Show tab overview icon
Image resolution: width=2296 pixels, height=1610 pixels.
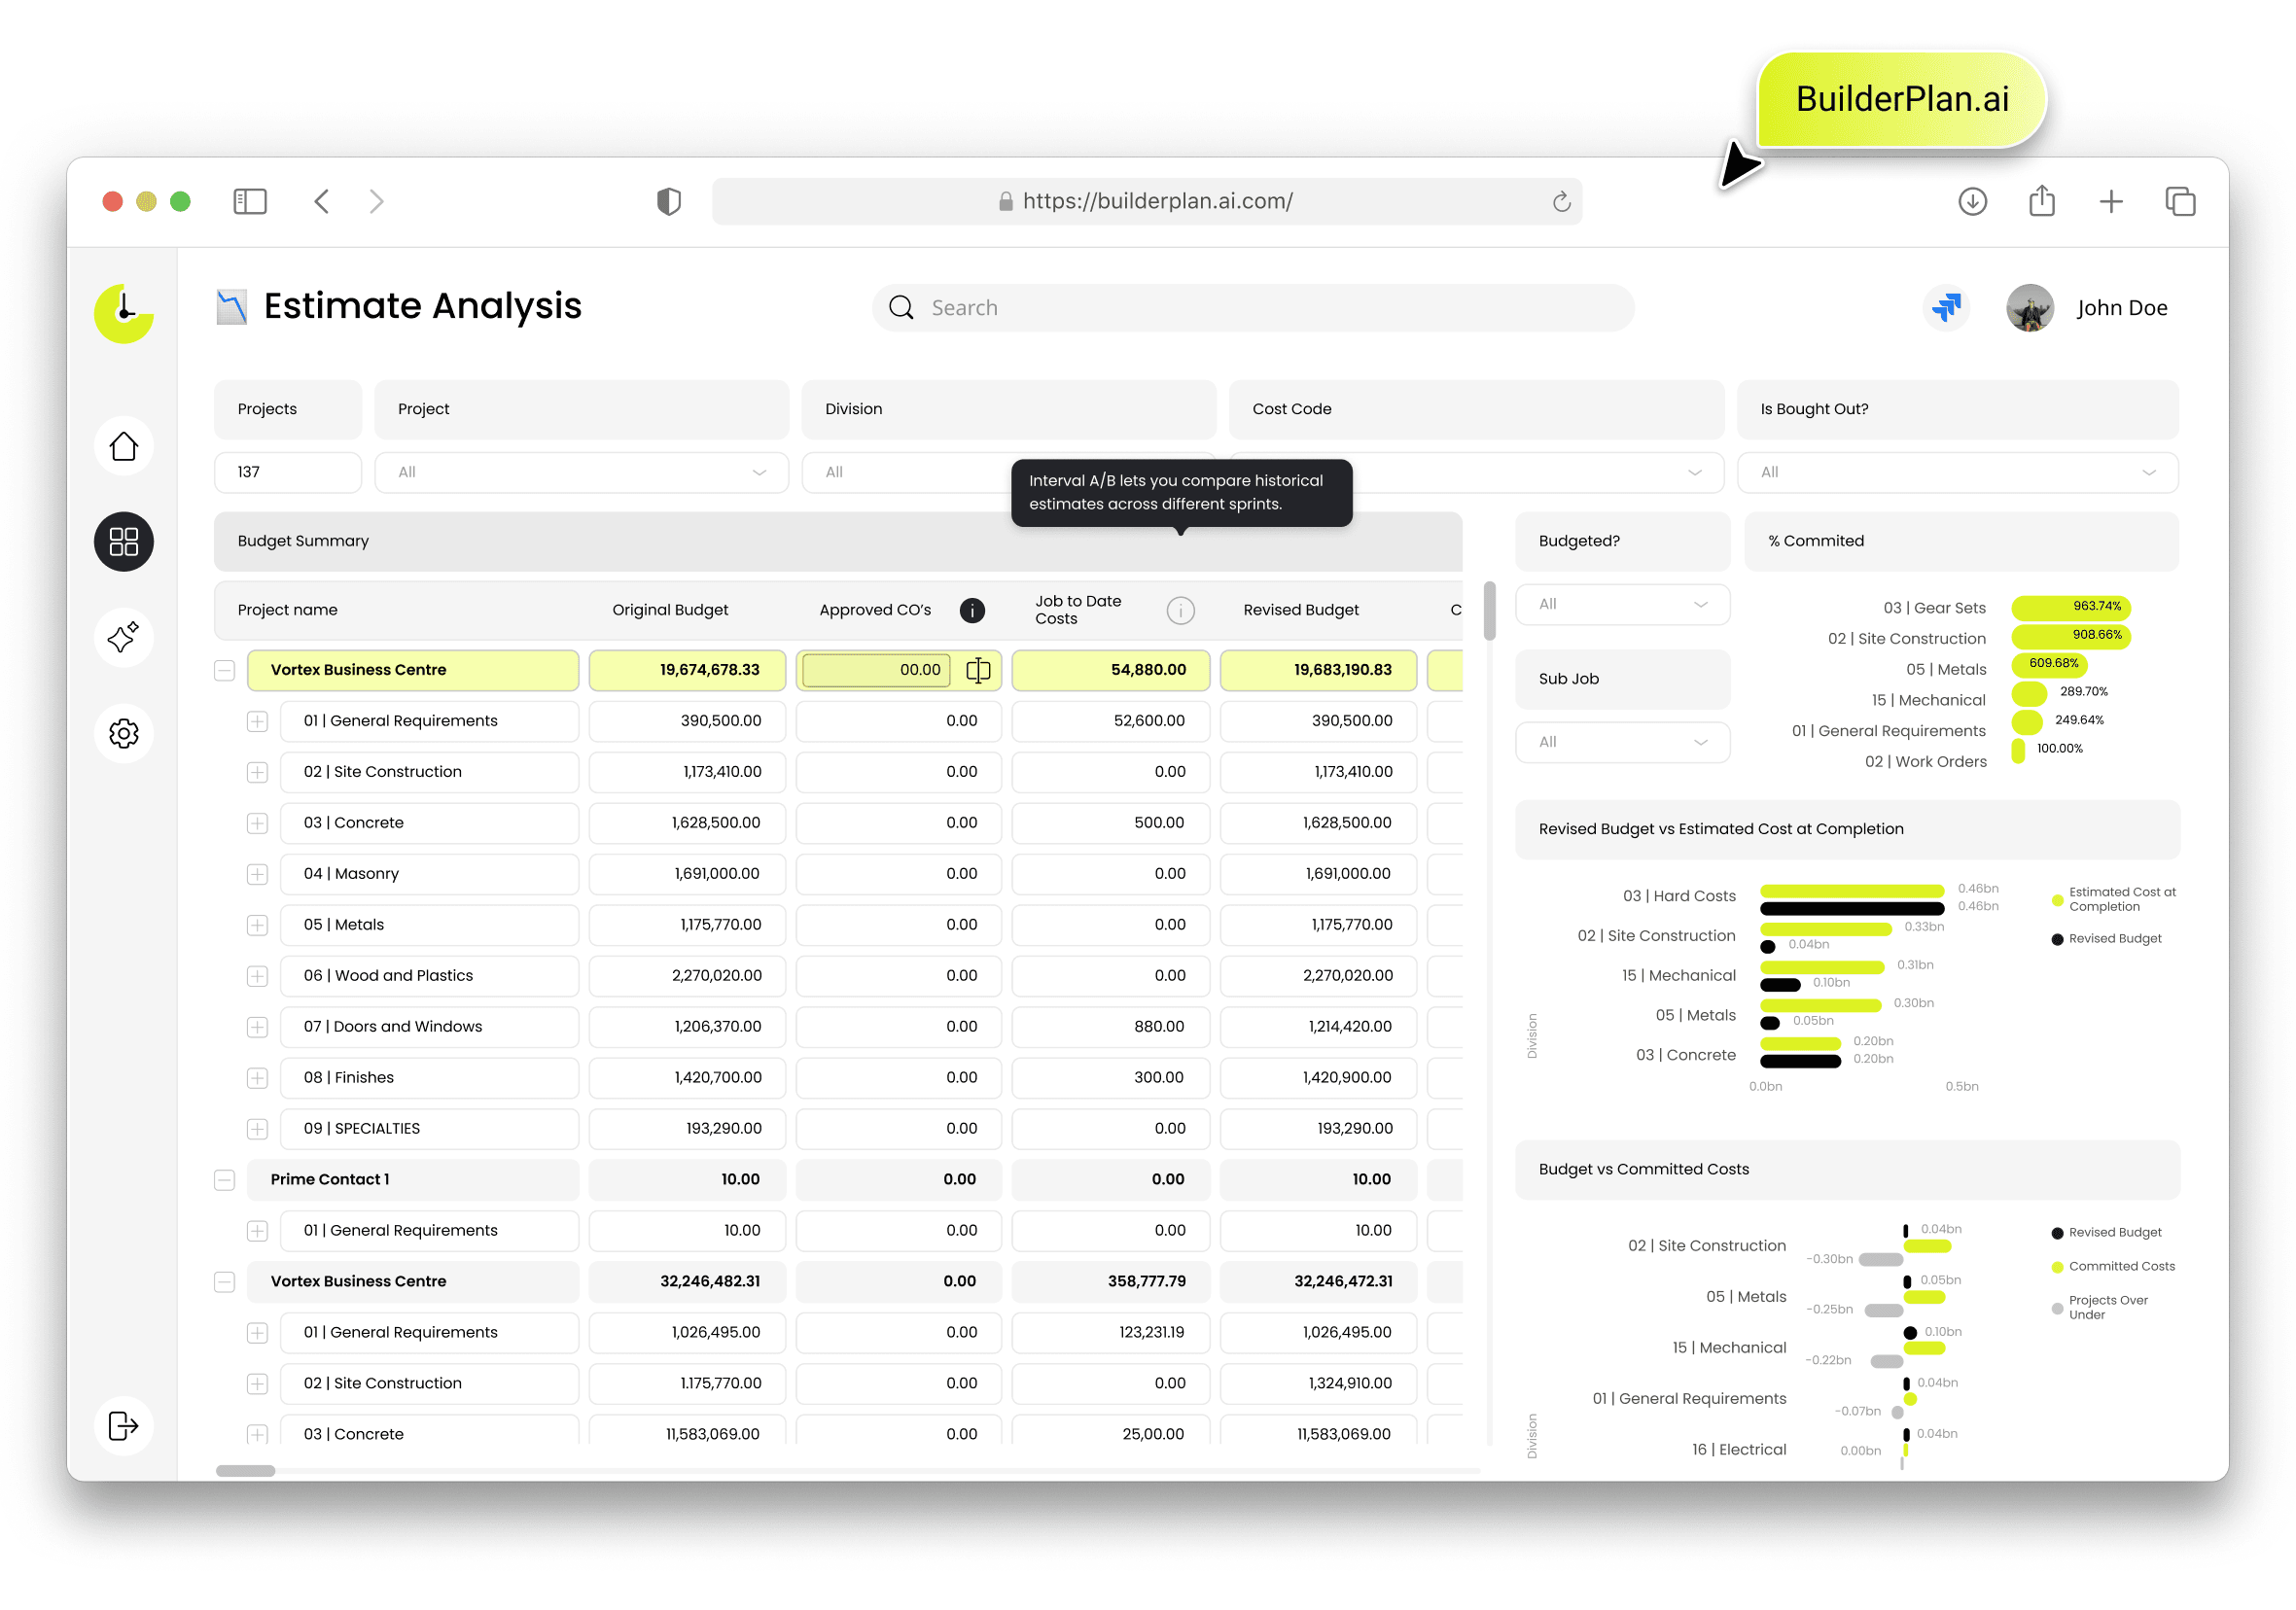(2180, 202)
